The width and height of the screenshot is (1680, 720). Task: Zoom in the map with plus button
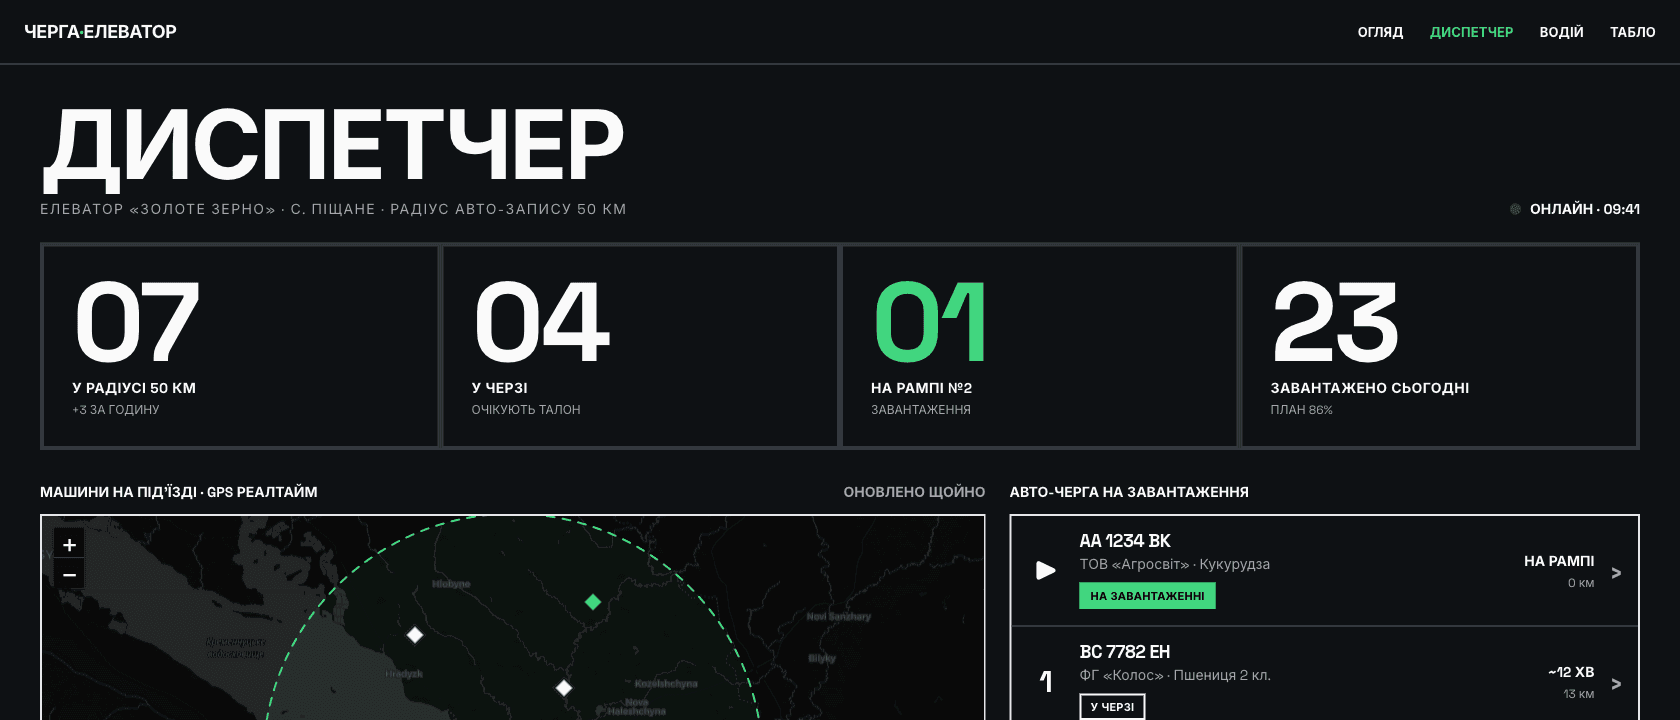[69, 545]
